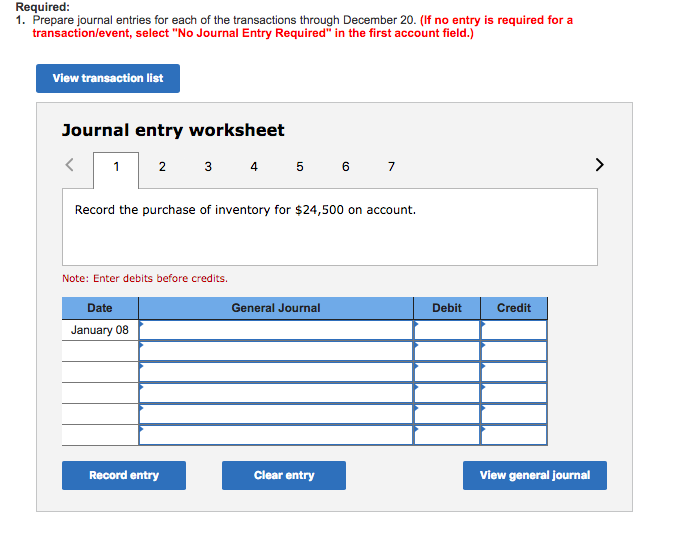Open fourth row General Journal account field

276,393
